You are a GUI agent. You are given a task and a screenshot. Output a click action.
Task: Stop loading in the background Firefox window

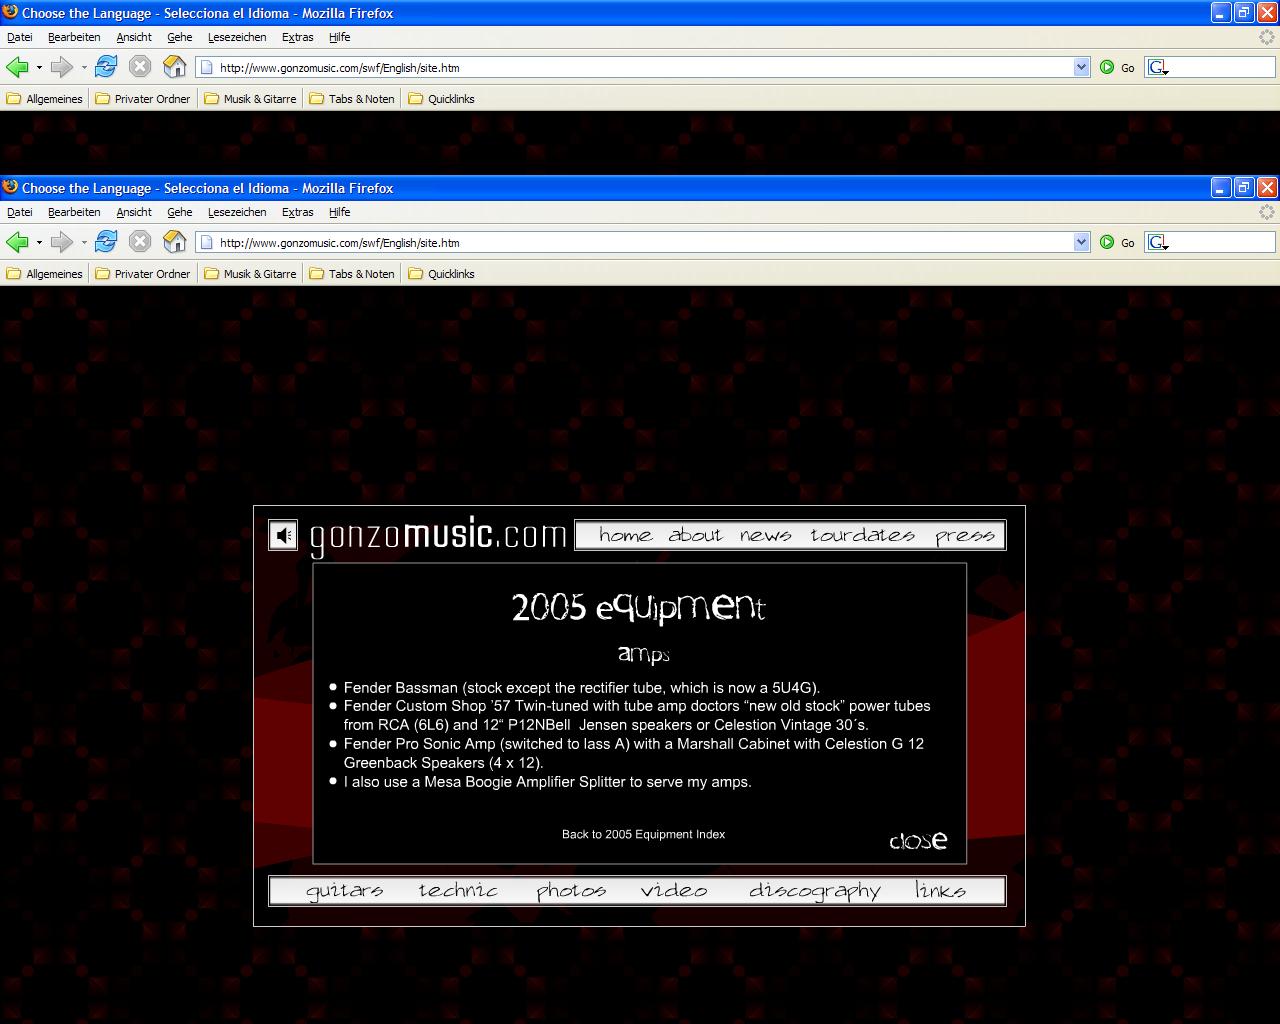click(x=140, y=67)
